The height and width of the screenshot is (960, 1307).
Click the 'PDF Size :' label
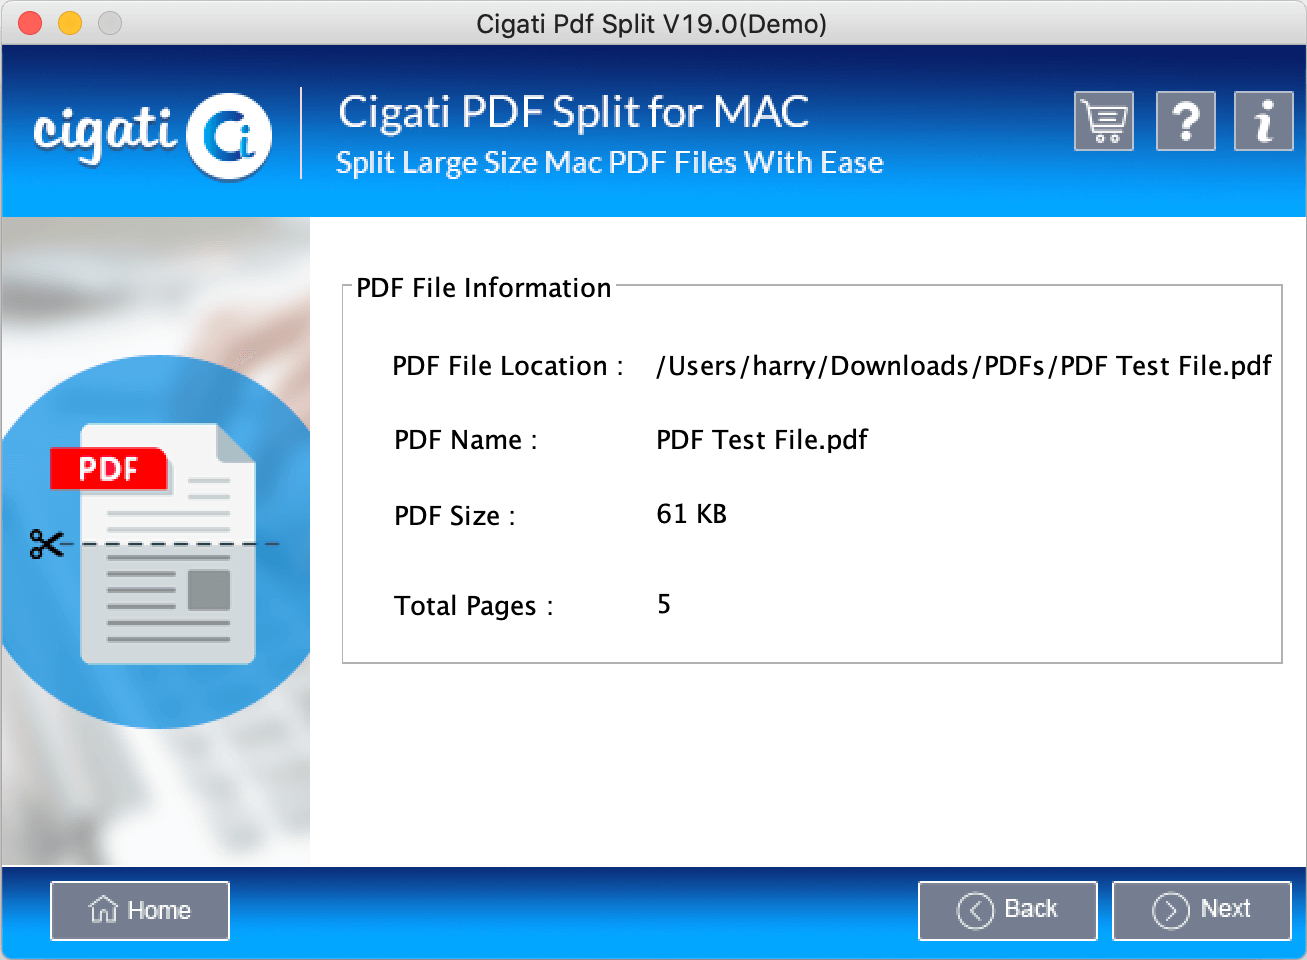pyautogui.click(x=455, y=516)
